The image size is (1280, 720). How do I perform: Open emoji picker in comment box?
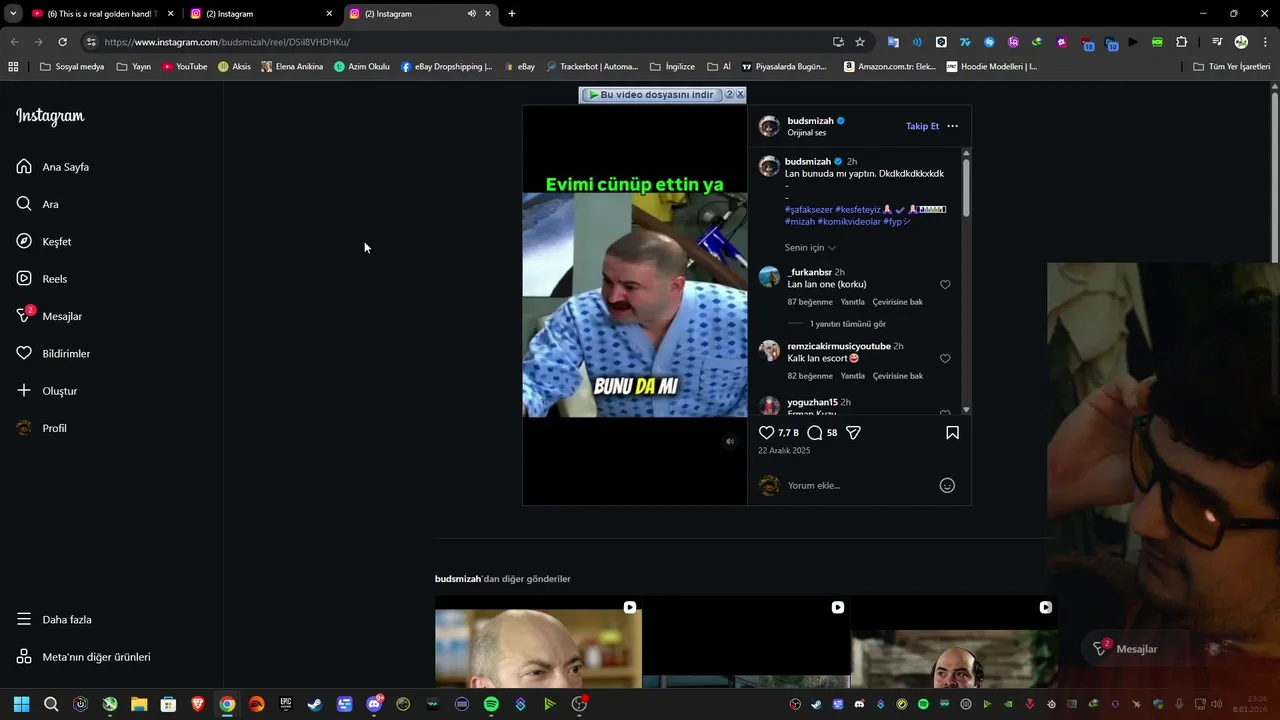click(947, 485)
